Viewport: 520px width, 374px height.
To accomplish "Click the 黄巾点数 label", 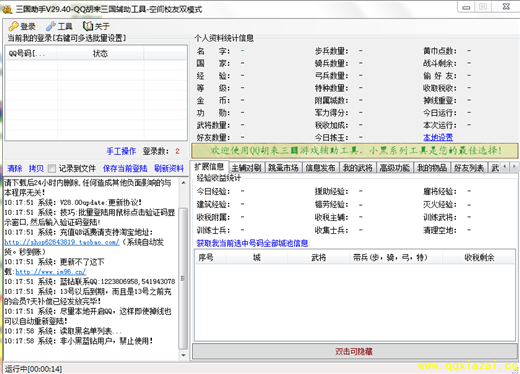I will pos(440,51).
